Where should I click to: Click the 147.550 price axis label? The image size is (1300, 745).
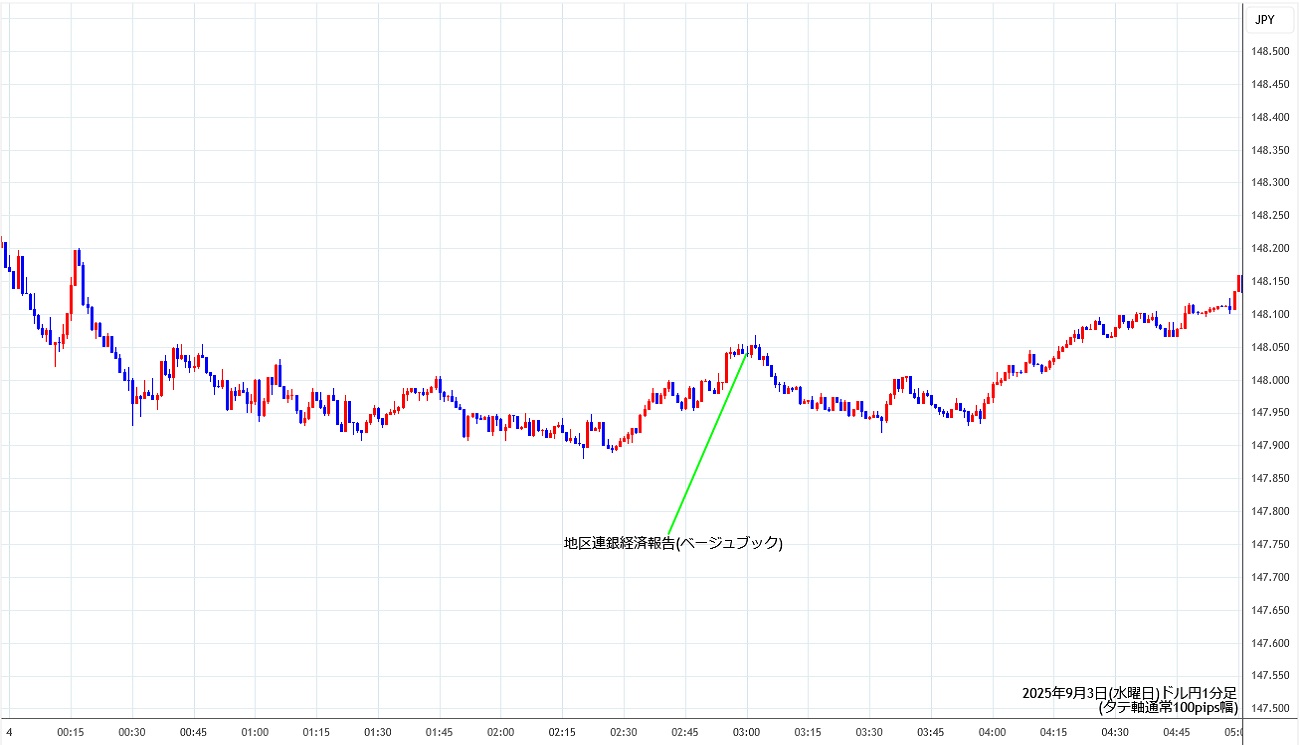(x=1270, y=676)
